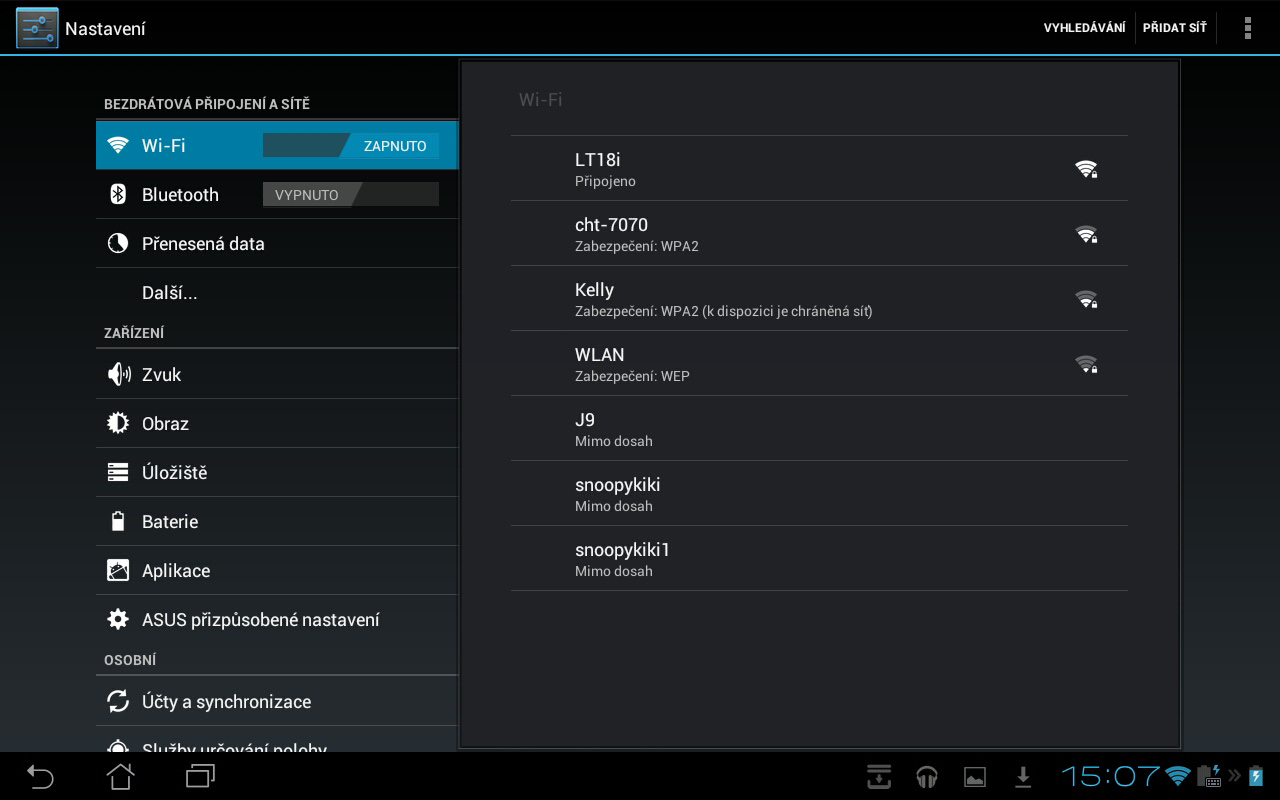Click Kelly network signal icon
Viewport: 1280px width, 800px height.
point(1086,299)
